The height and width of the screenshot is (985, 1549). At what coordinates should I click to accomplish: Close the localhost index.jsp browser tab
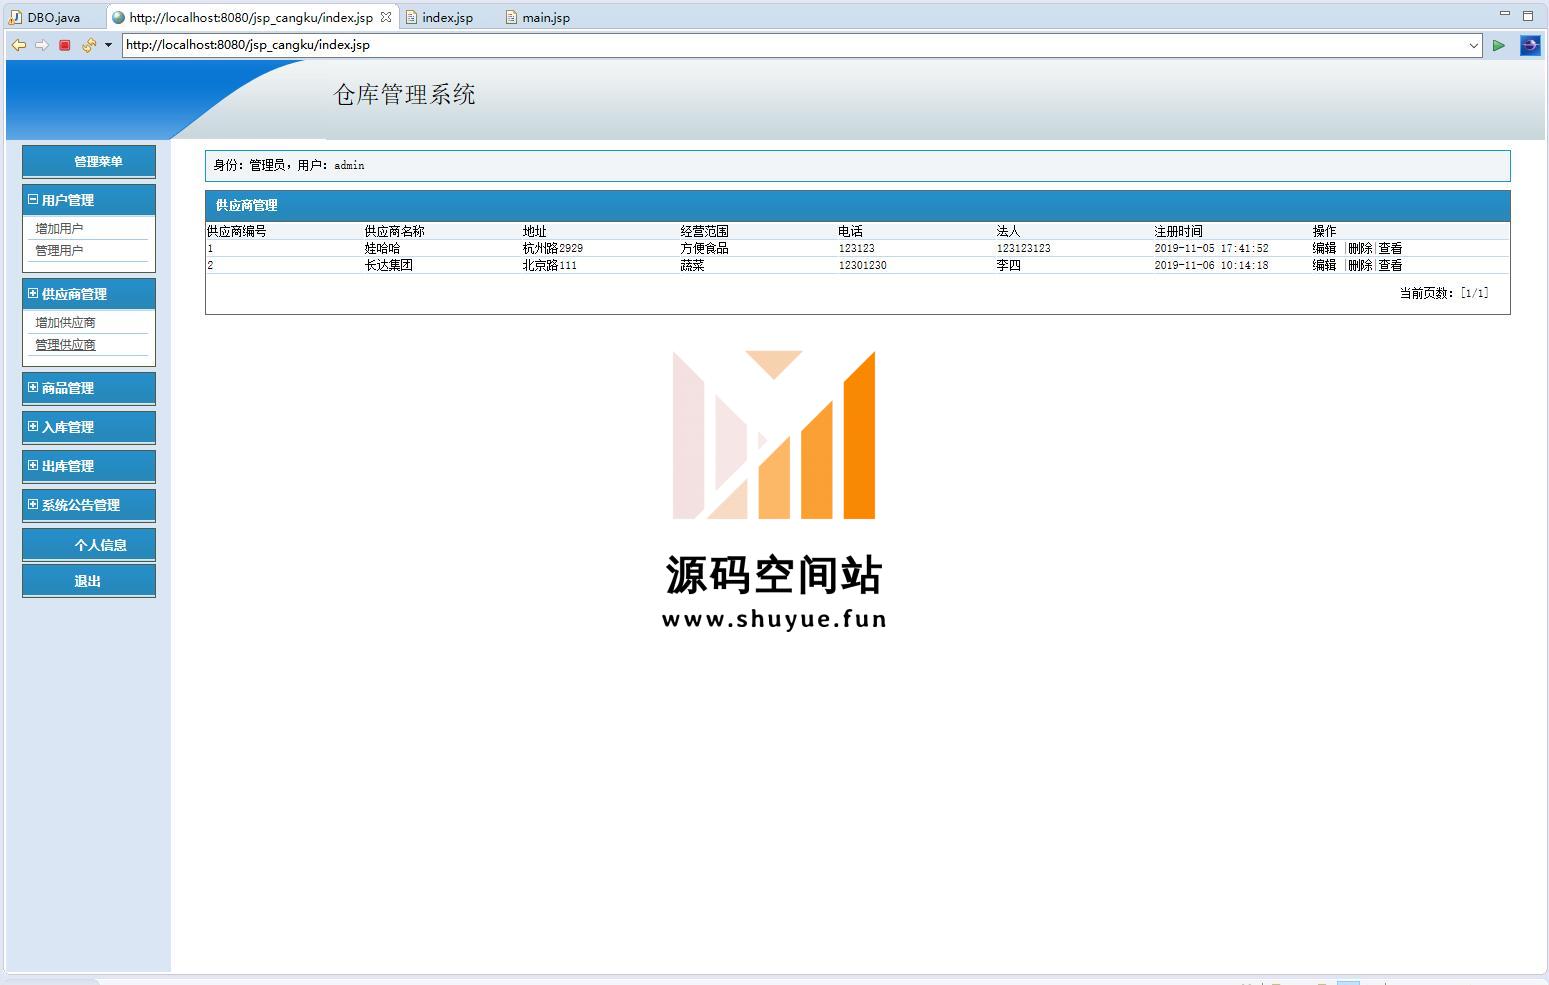(386, 17)
